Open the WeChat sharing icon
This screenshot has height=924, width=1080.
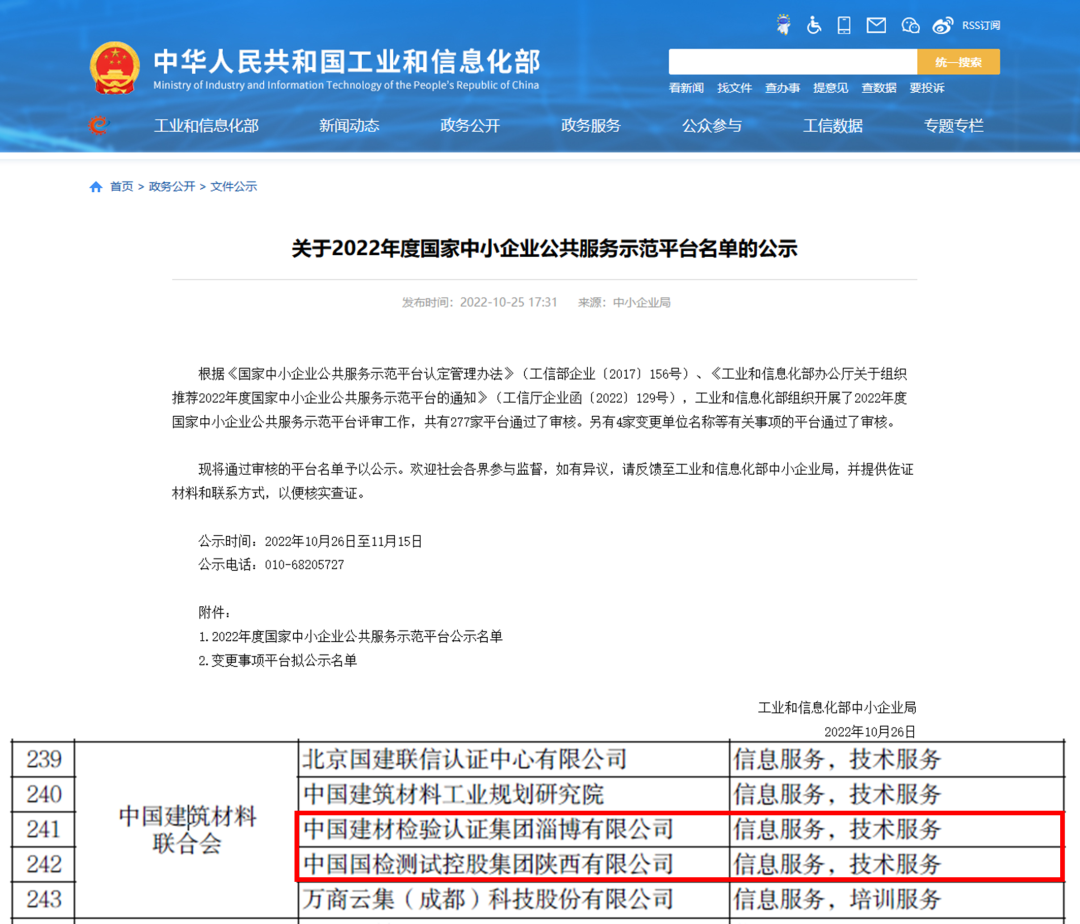click(910, 25)
